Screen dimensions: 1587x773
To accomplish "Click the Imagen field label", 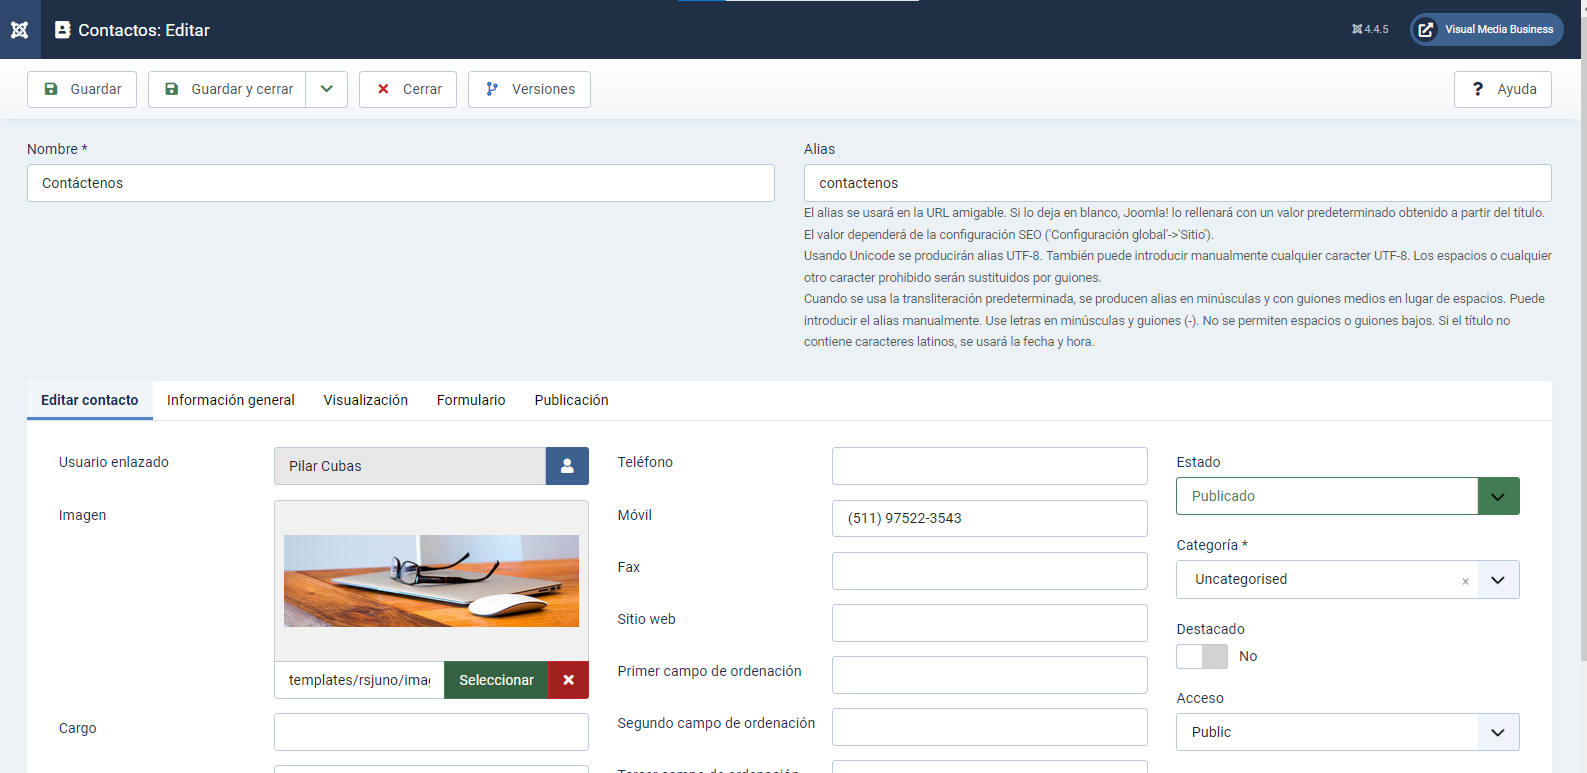I will pos(82,515).
